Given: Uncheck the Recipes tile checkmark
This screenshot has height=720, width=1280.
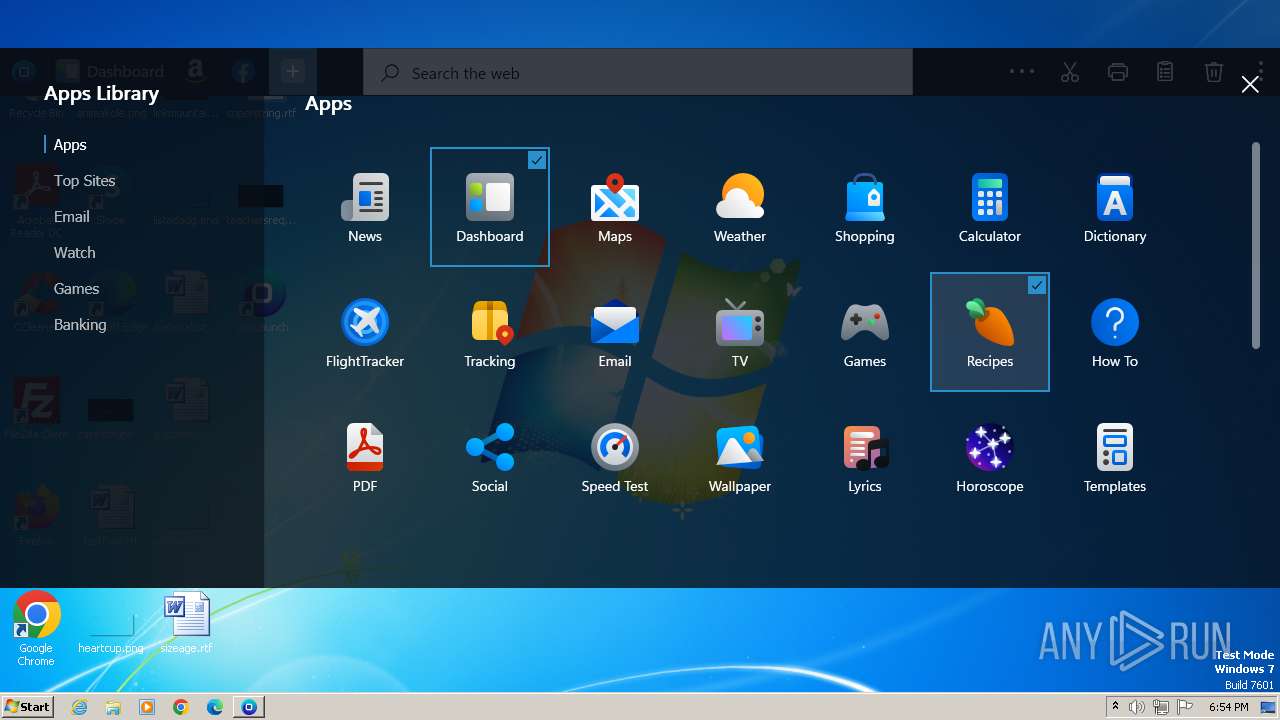Looking at the screenshot, I should pos(1037,285).
